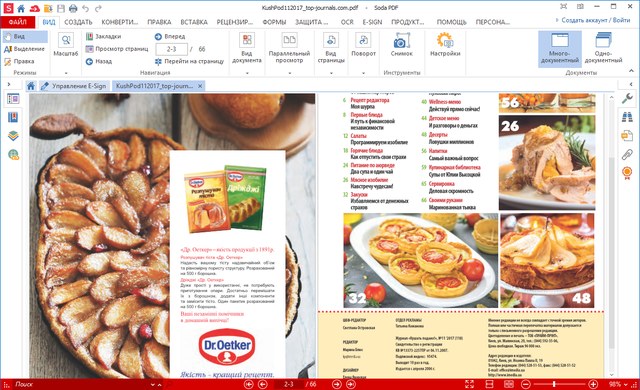
Task: Switch to the ВСТАВКА ribbon tab
Action: 194,22
